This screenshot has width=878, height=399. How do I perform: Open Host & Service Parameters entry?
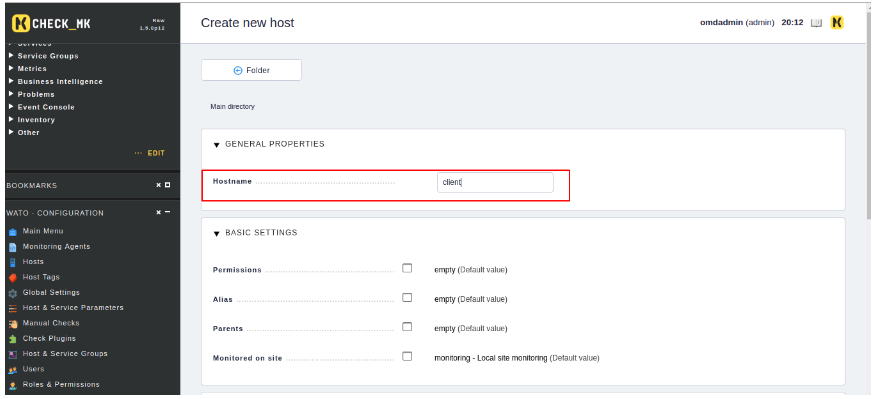tap(73, 308)
